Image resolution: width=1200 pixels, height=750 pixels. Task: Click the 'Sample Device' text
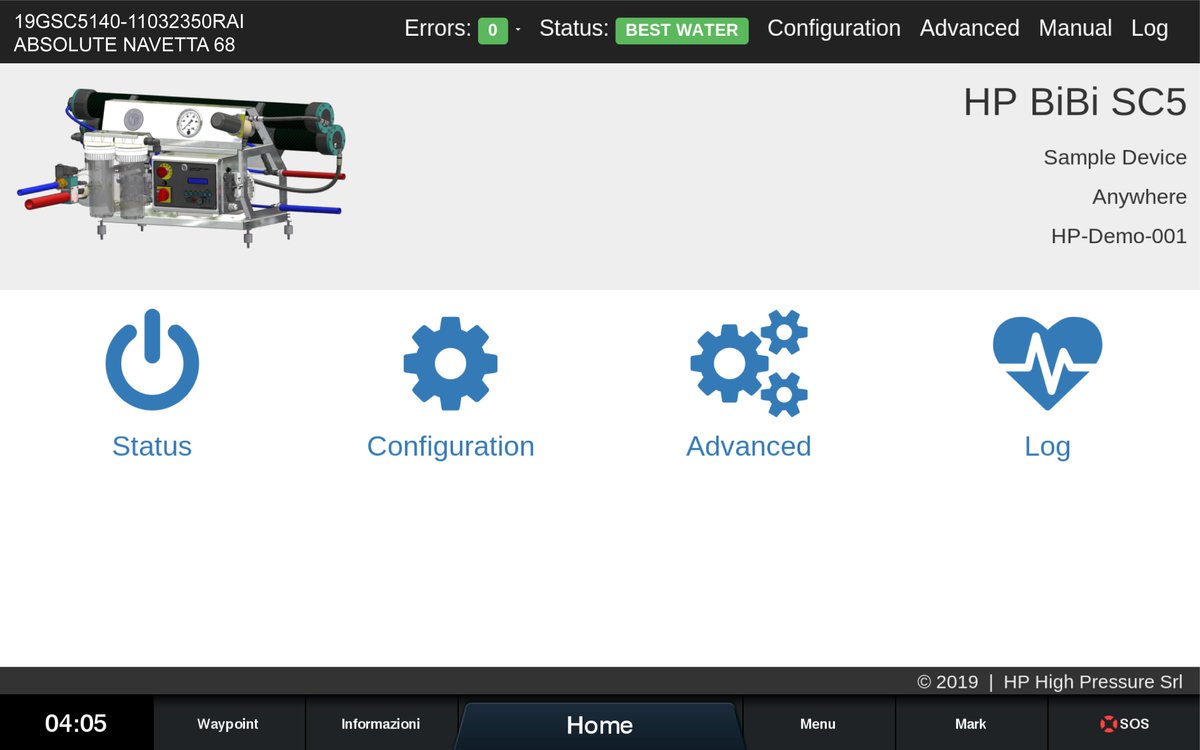[x=1115, y=157]
